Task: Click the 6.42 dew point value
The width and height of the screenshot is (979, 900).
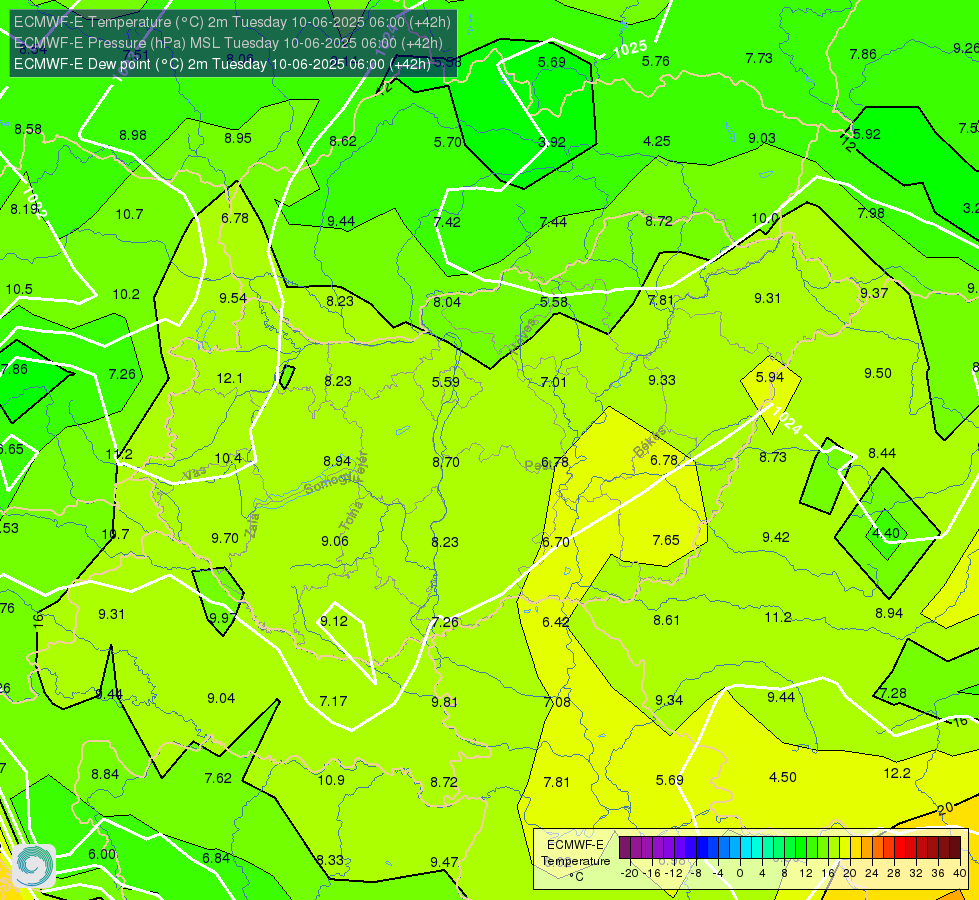Action: pyautogui.click(x=556, y=622)
